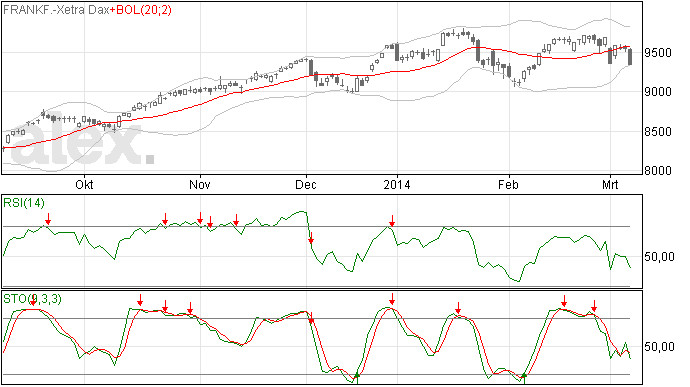Image resolution: width=690 pixels, height=387 pixels.
Task: Click the 9500 price axis label
Action: point(658,53)
